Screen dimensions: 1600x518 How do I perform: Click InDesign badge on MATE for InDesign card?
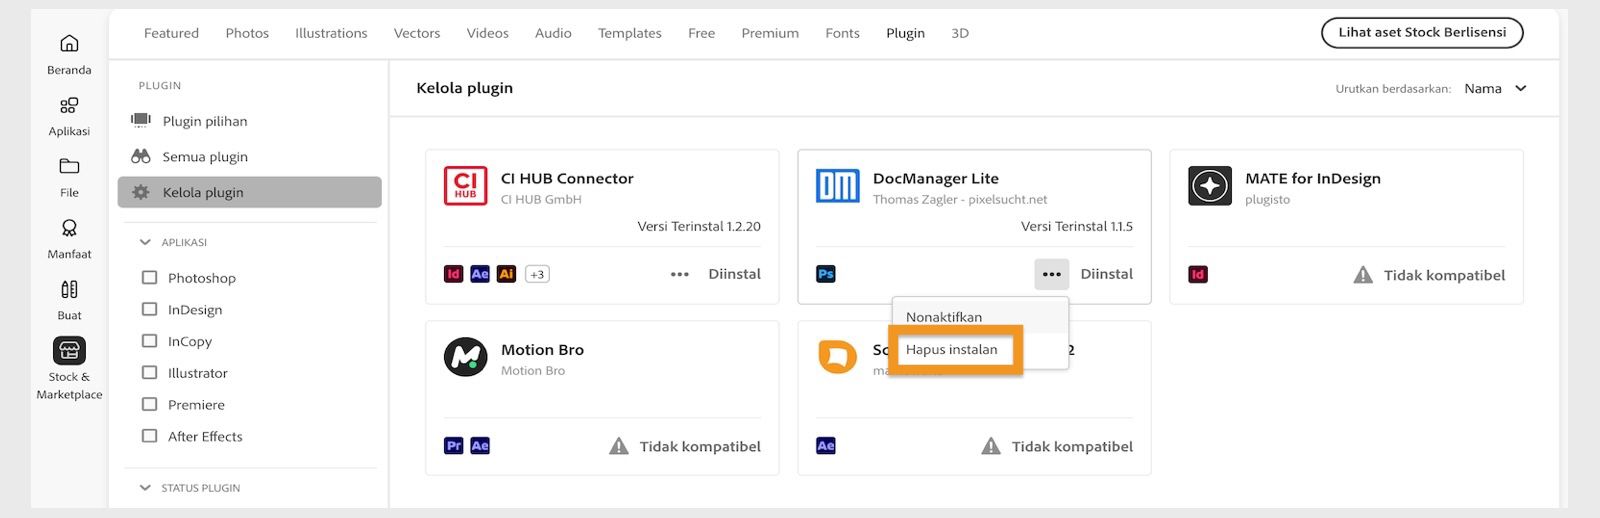tap(1198, 275)
